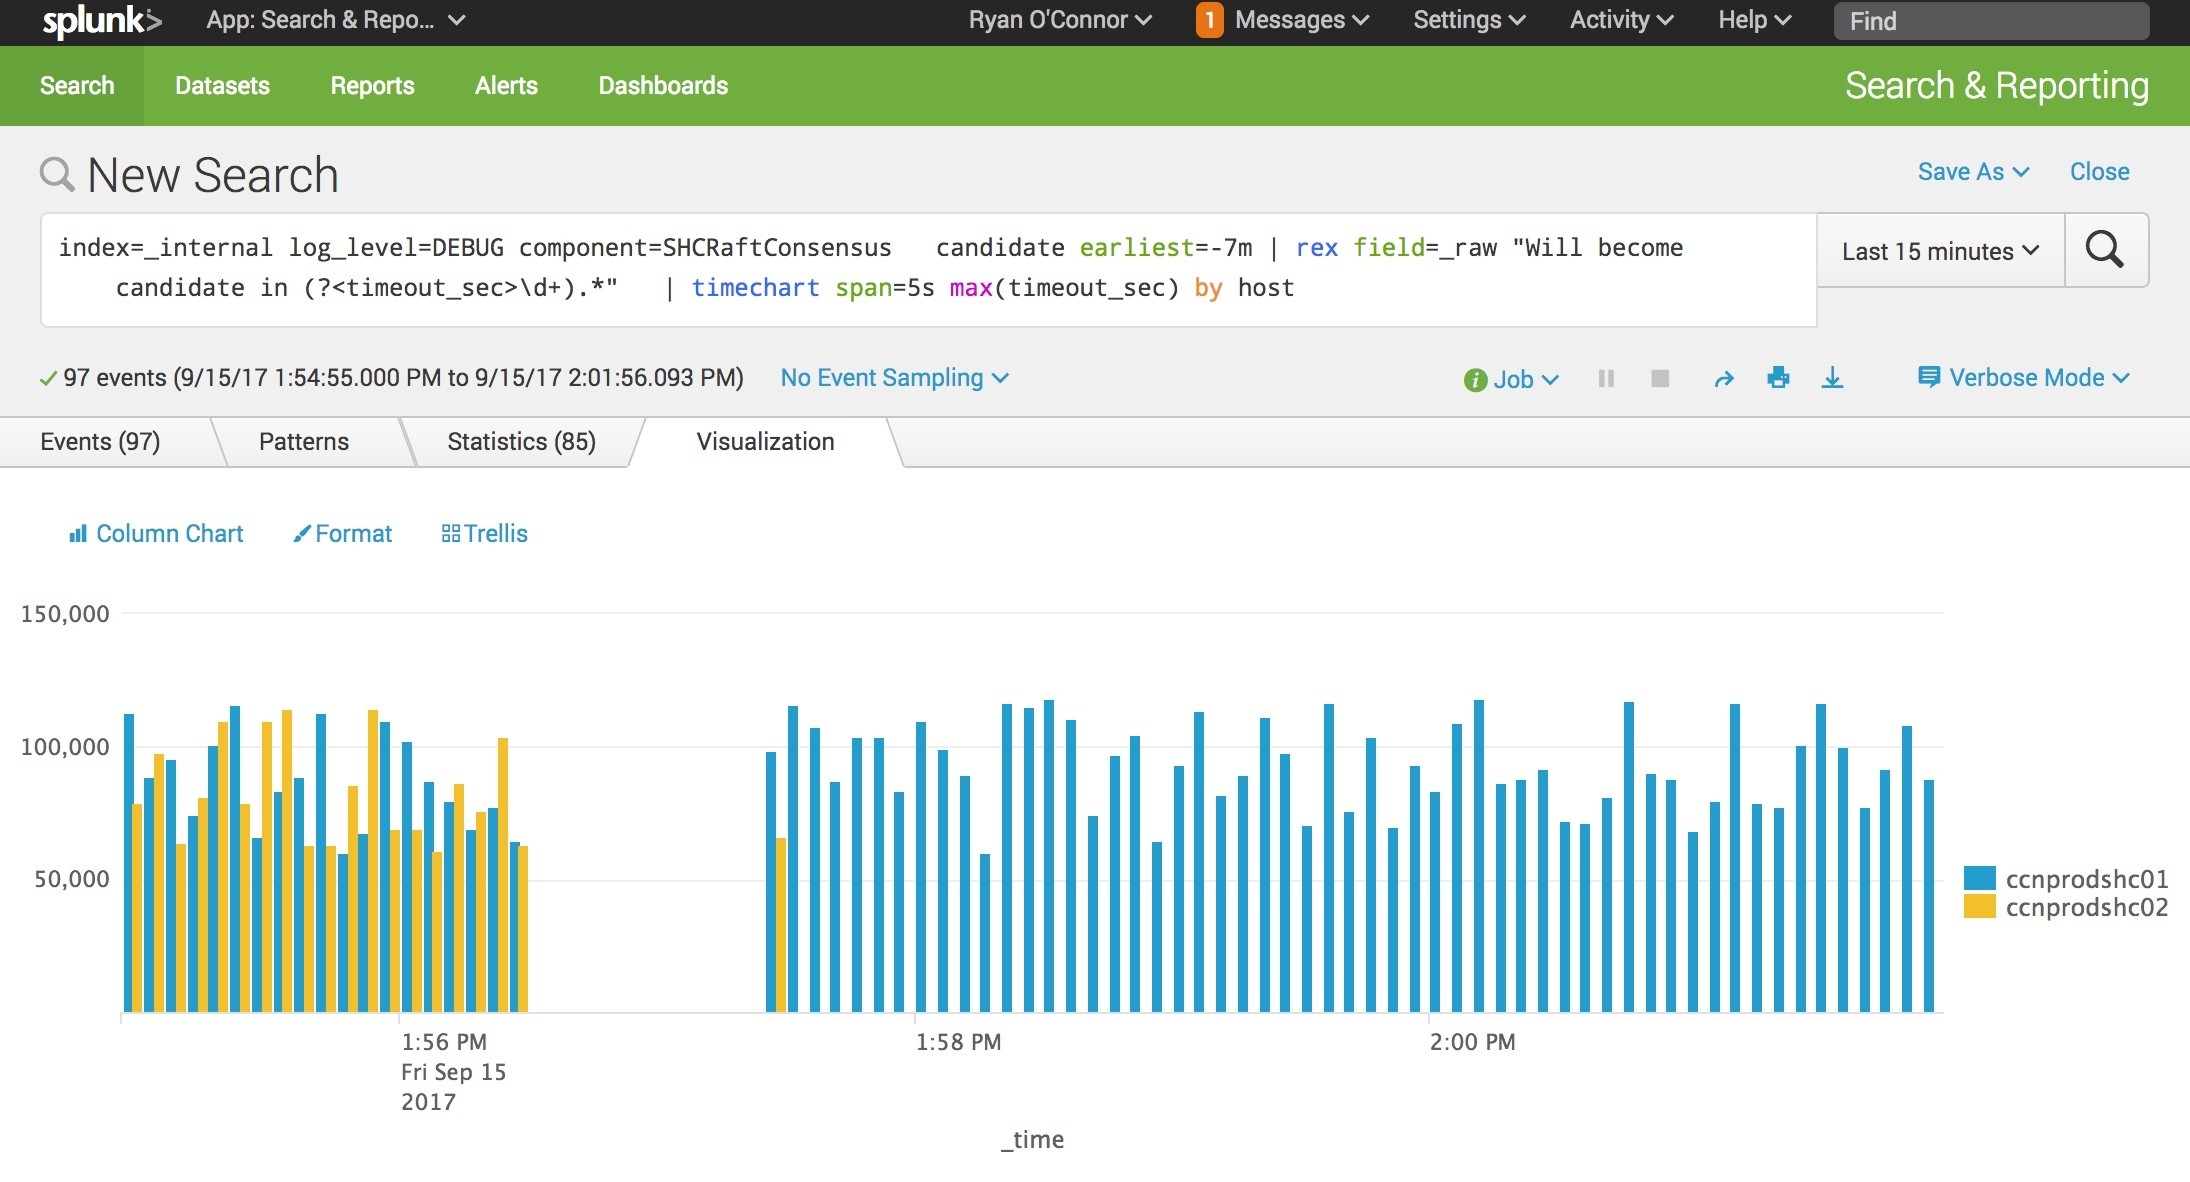
Task: Switch to the Statistics (85) tab
Action: [521, 442]
